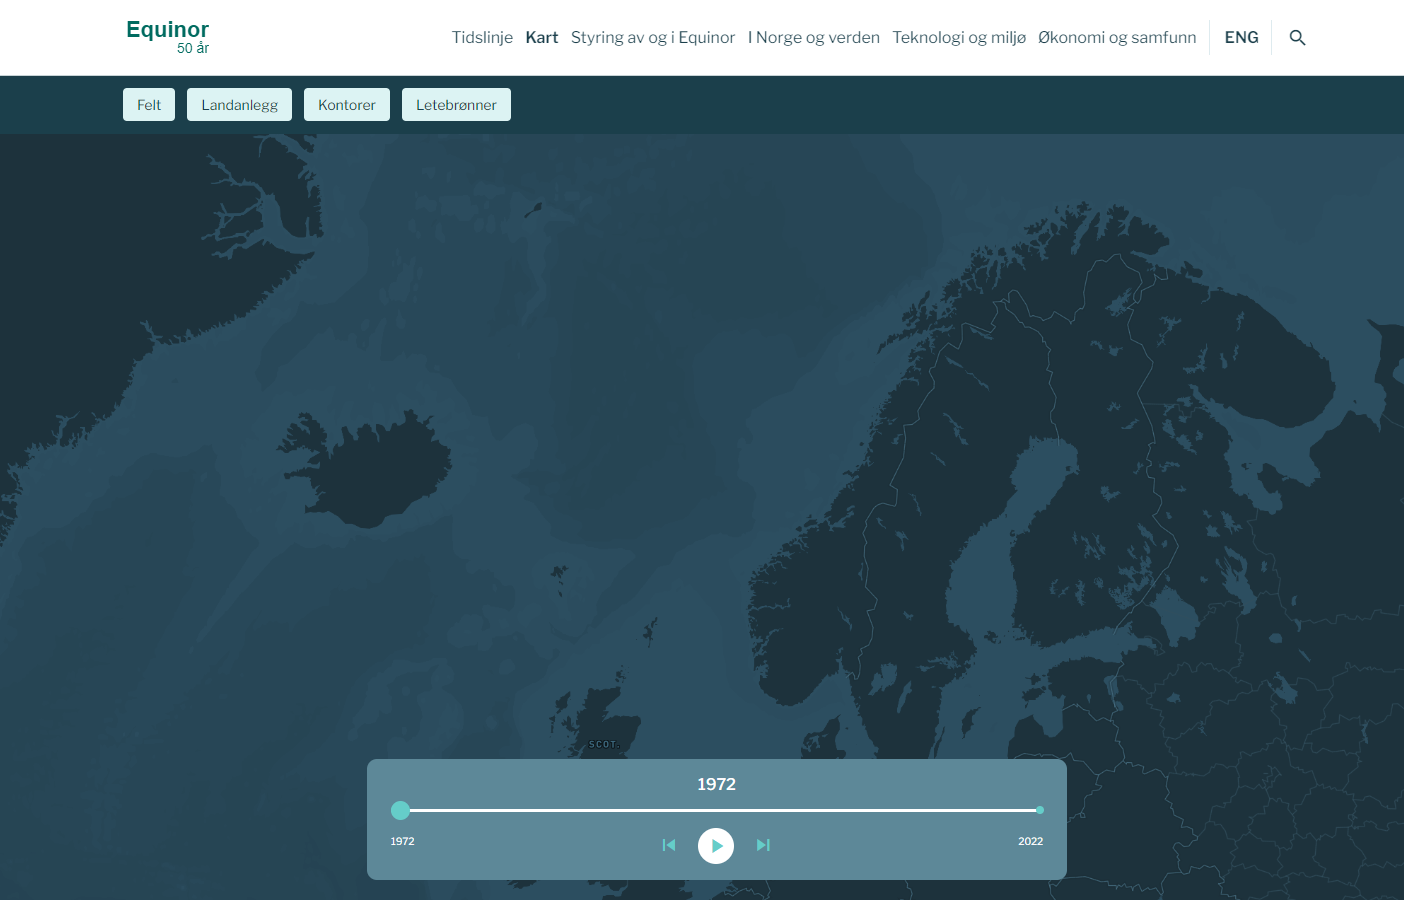The width and height of the screenshot is (1404, 900).
Task: Click the SCOT. label on map
Action: 604,744
